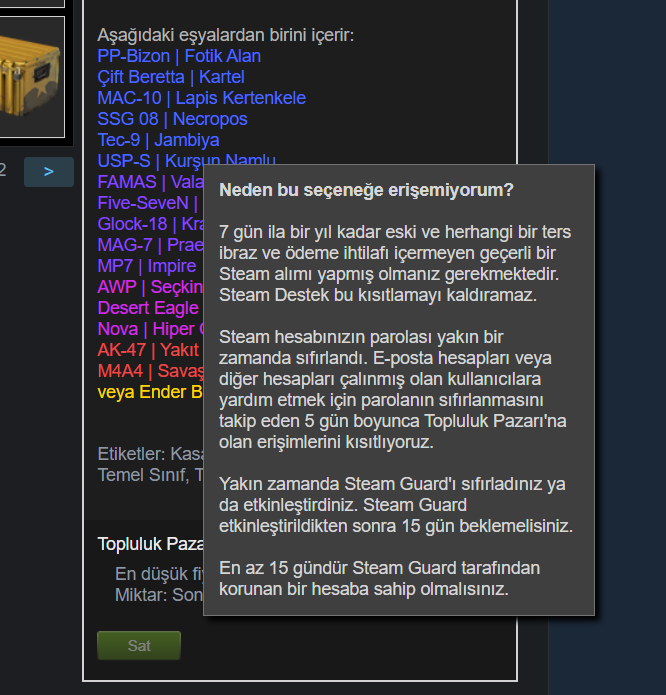This screenshot has width=666, height=695.
Task: Open MP7 | Impire link
Action: [x=147, y=266]
